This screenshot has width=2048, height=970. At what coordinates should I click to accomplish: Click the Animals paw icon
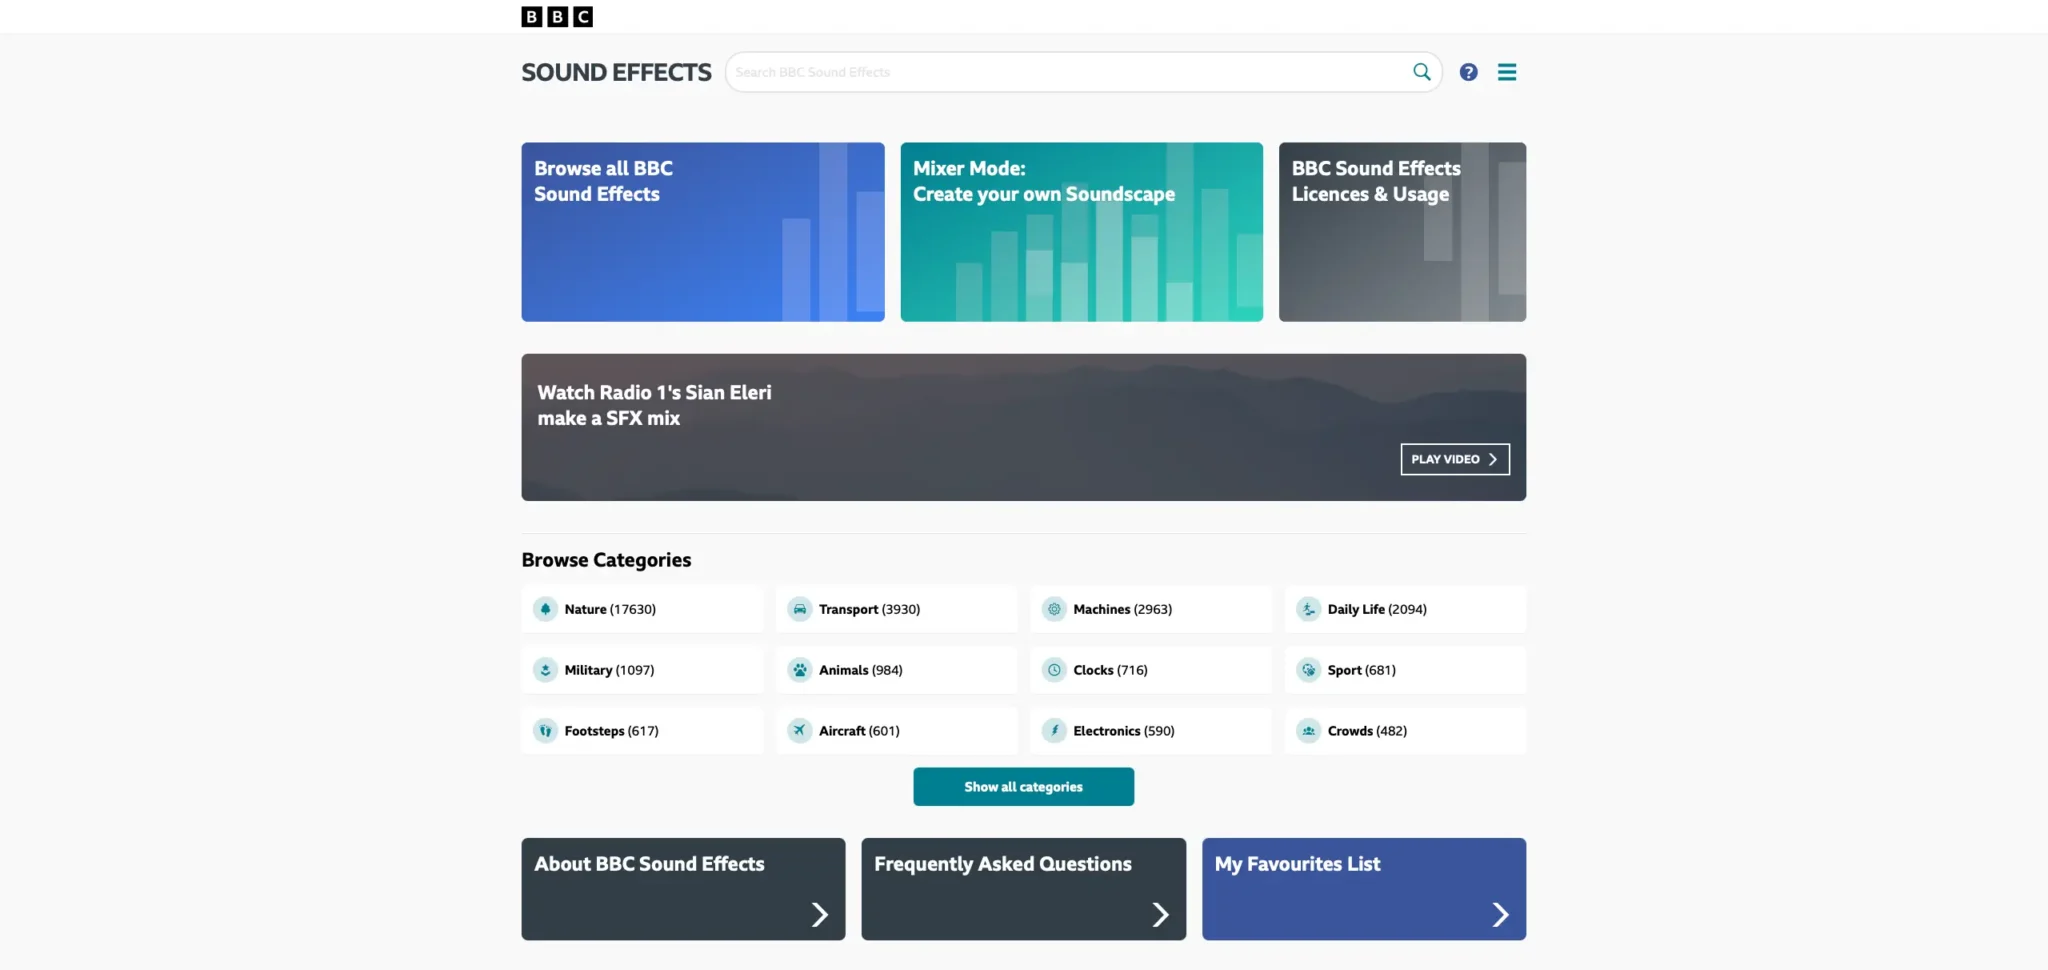tap(799, 670)
